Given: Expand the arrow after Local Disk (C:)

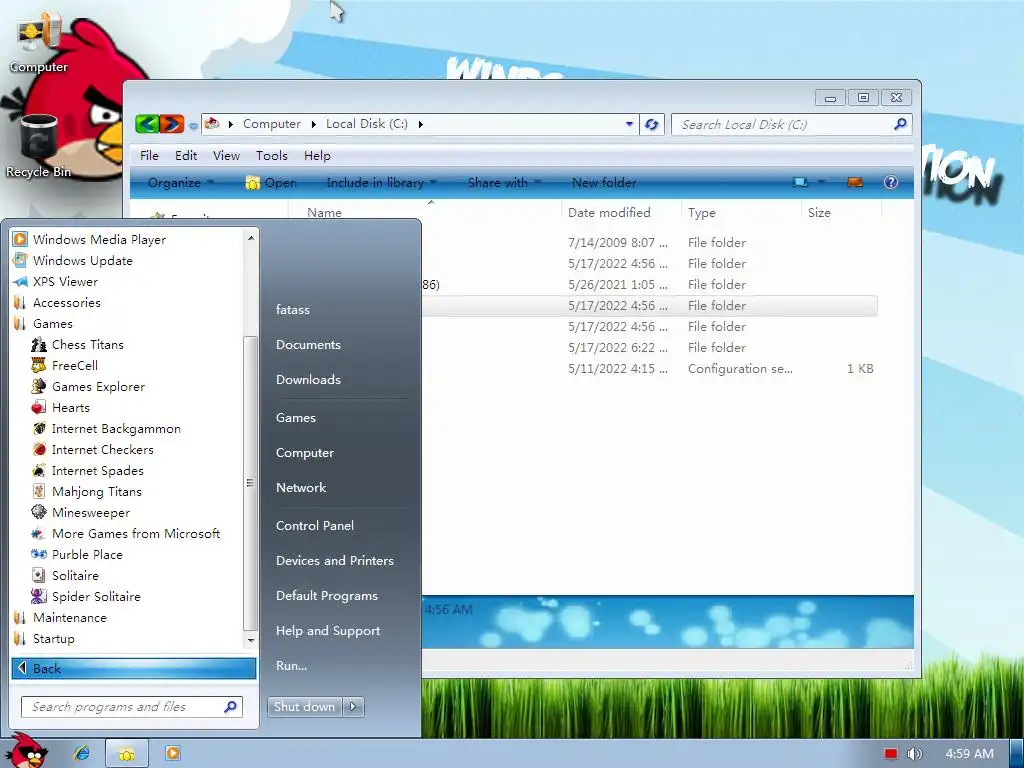Looking at the screenshot, I should pos(421,124).
